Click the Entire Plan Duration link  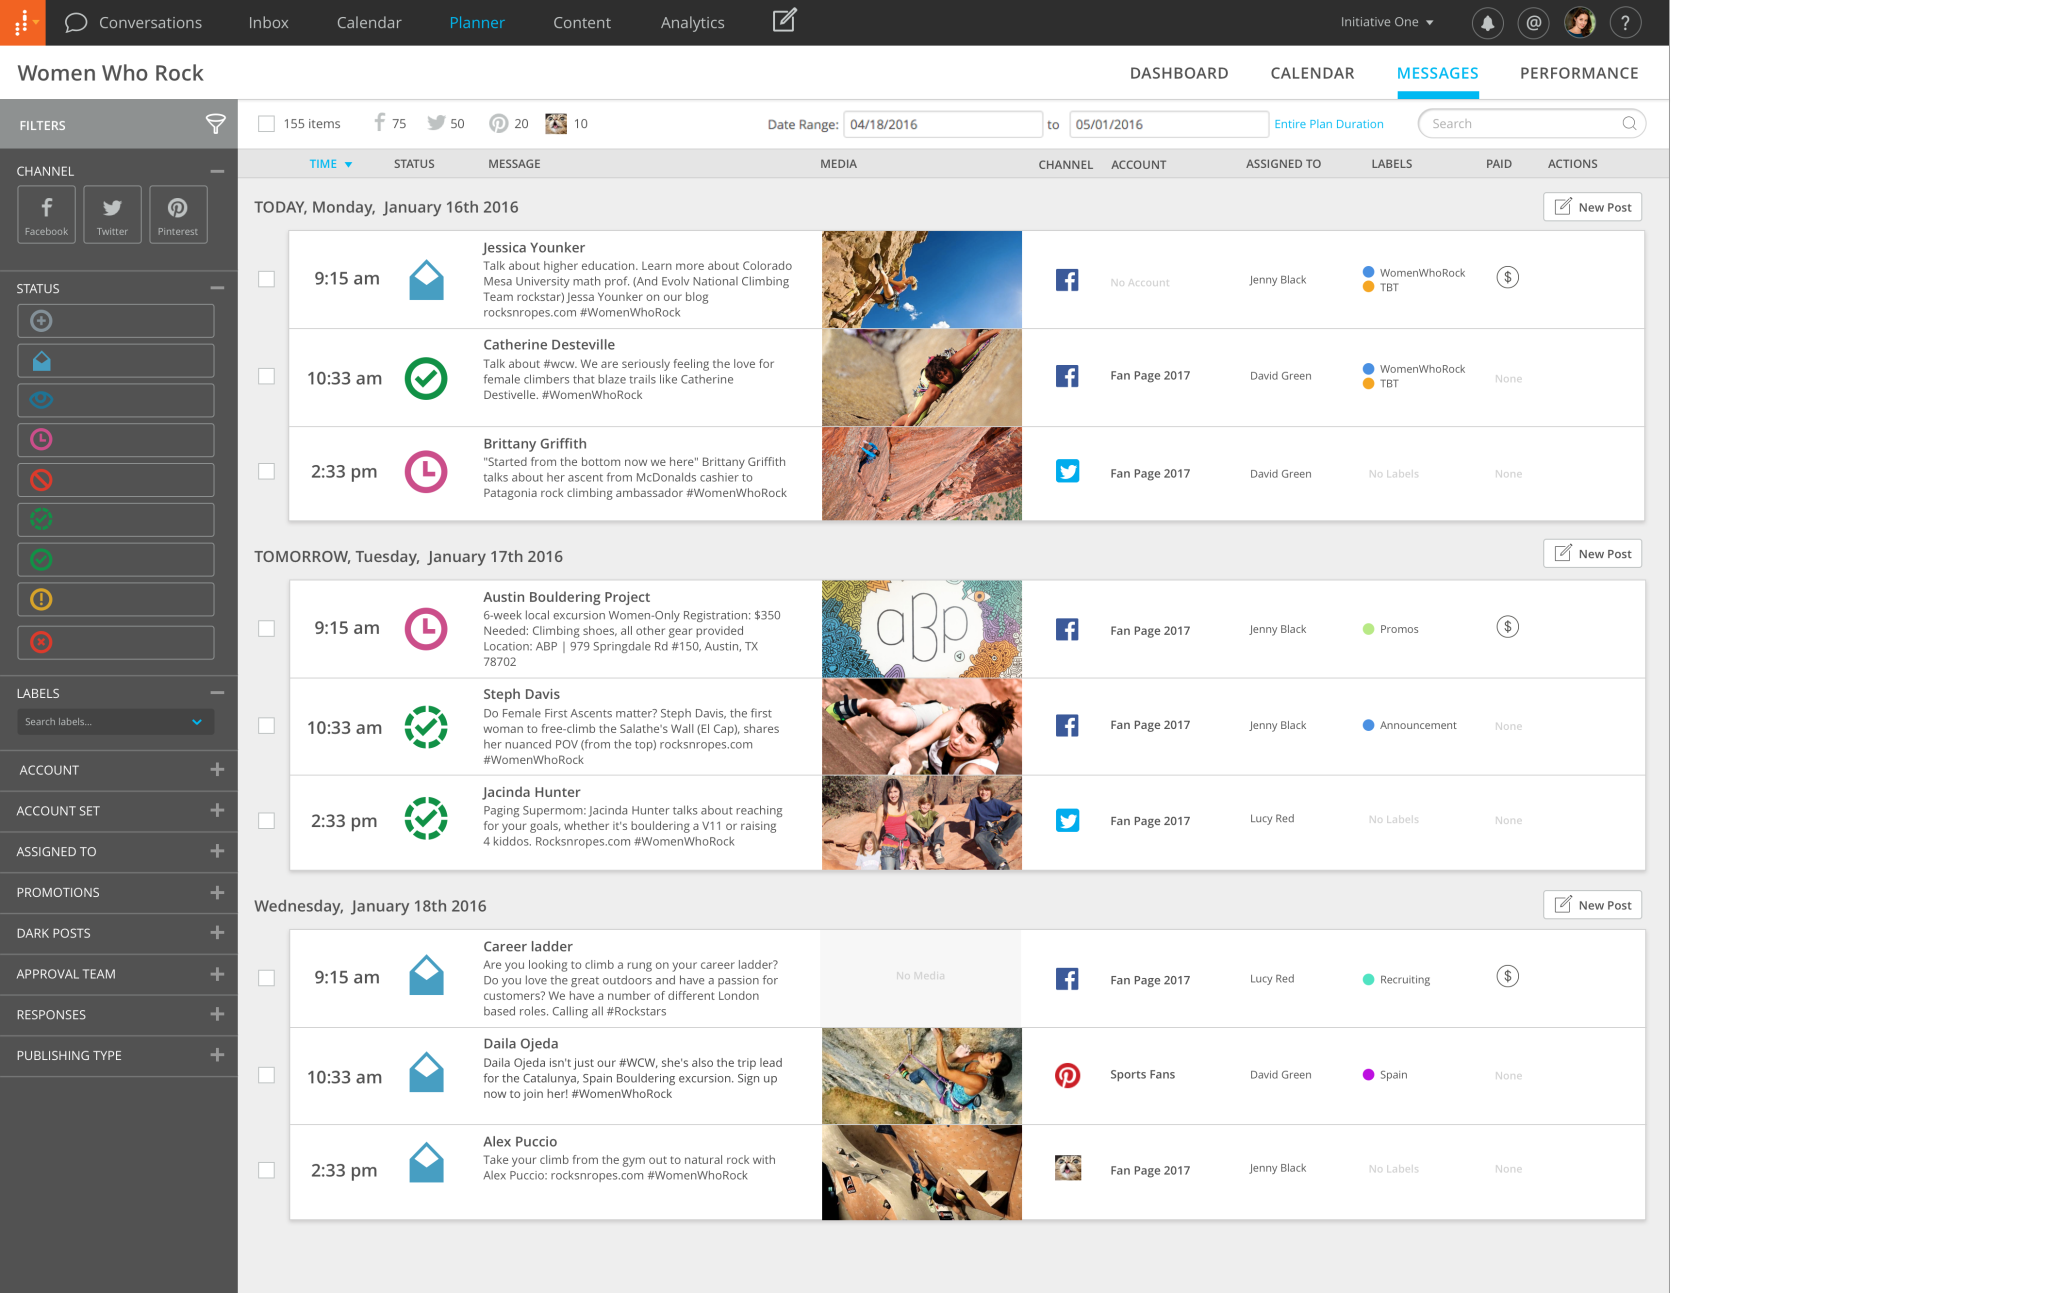click(x=1328, y=124)
